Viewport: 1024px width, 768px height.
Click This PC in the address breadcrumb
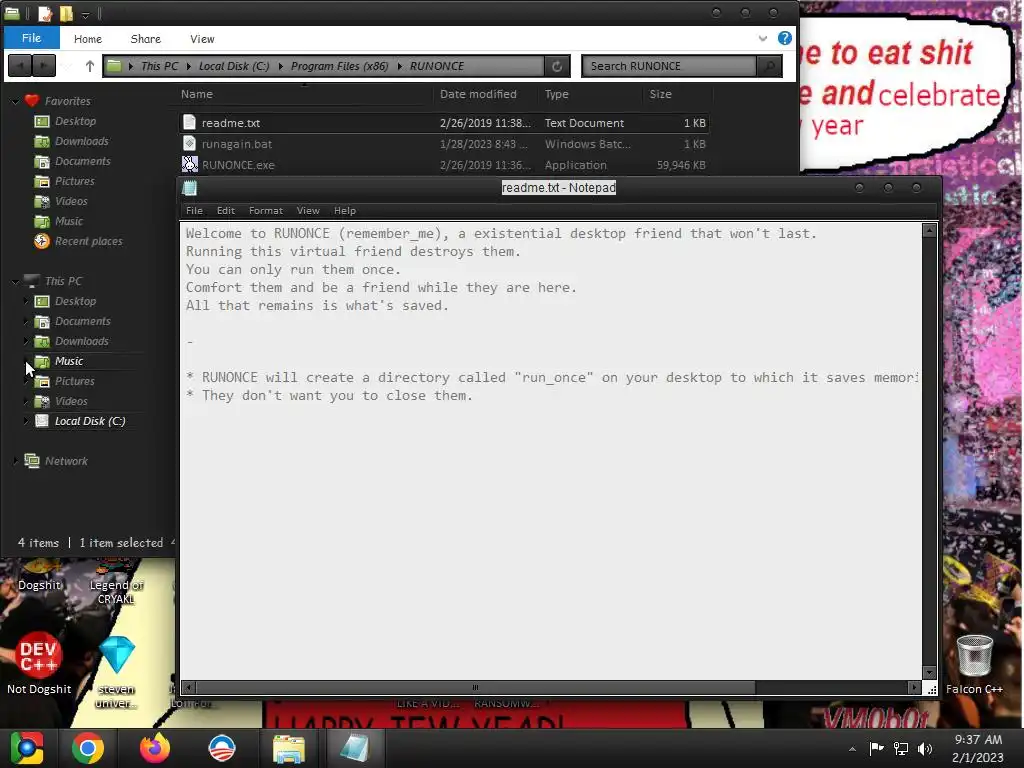point(159,66)
